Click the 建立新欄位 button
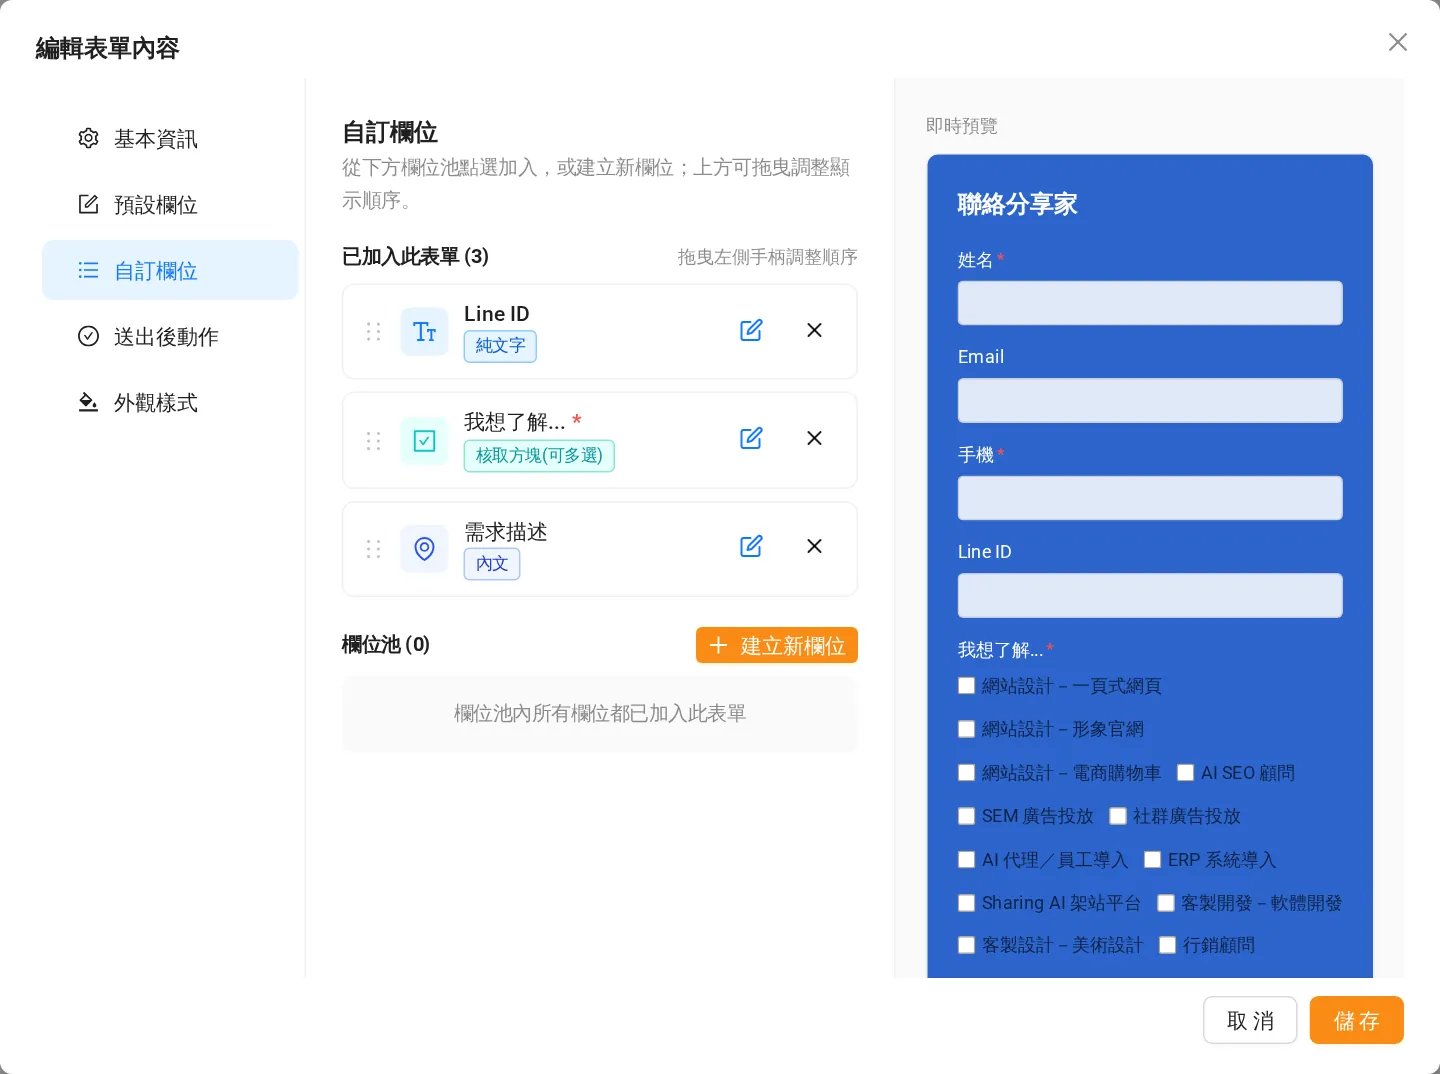Screen dimensions: 1440x1074 pyautogui.click(x=777, y=645)
